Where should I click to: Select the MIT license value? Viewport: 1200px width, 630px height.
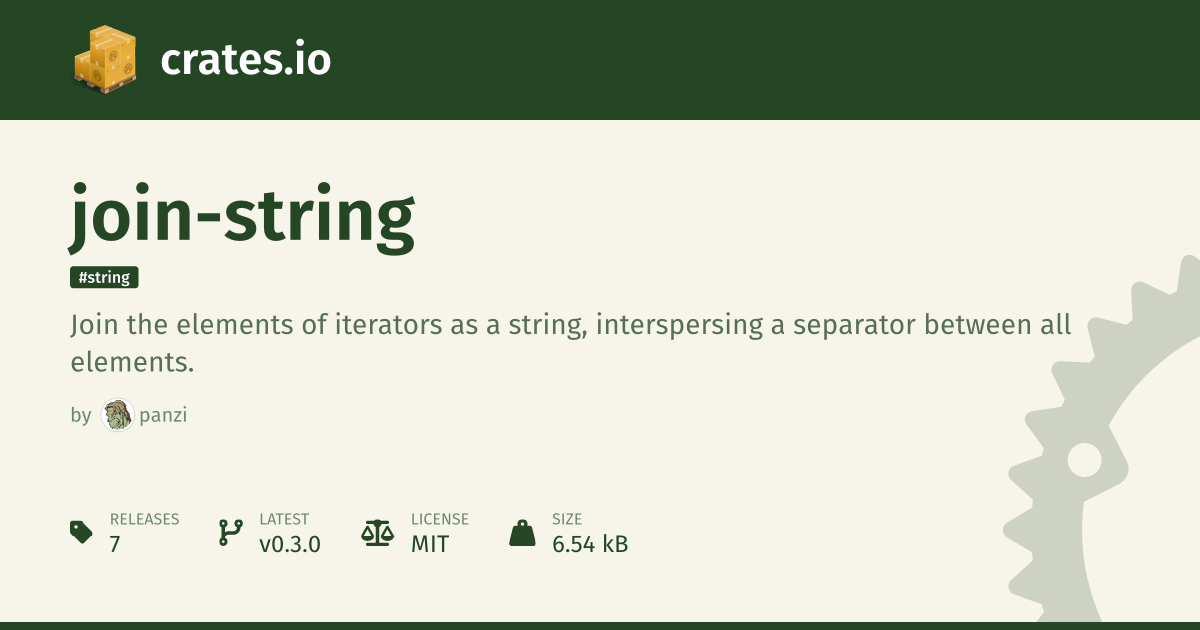[430, 544]
